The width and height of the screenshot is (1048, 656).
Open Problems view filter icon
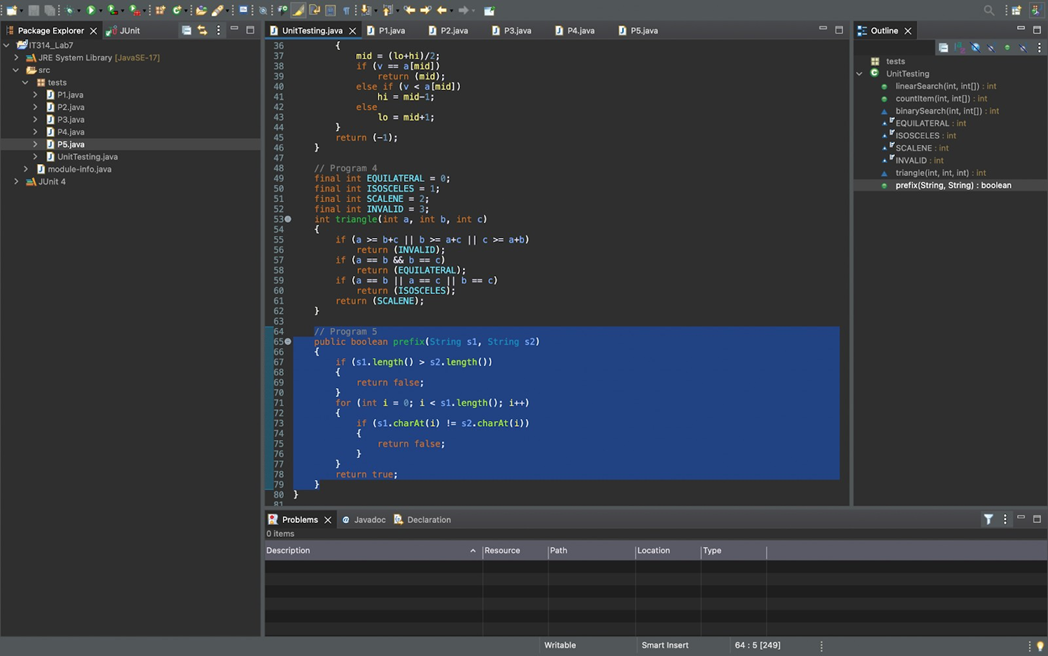pyautogui.click(x=989, y=519)
